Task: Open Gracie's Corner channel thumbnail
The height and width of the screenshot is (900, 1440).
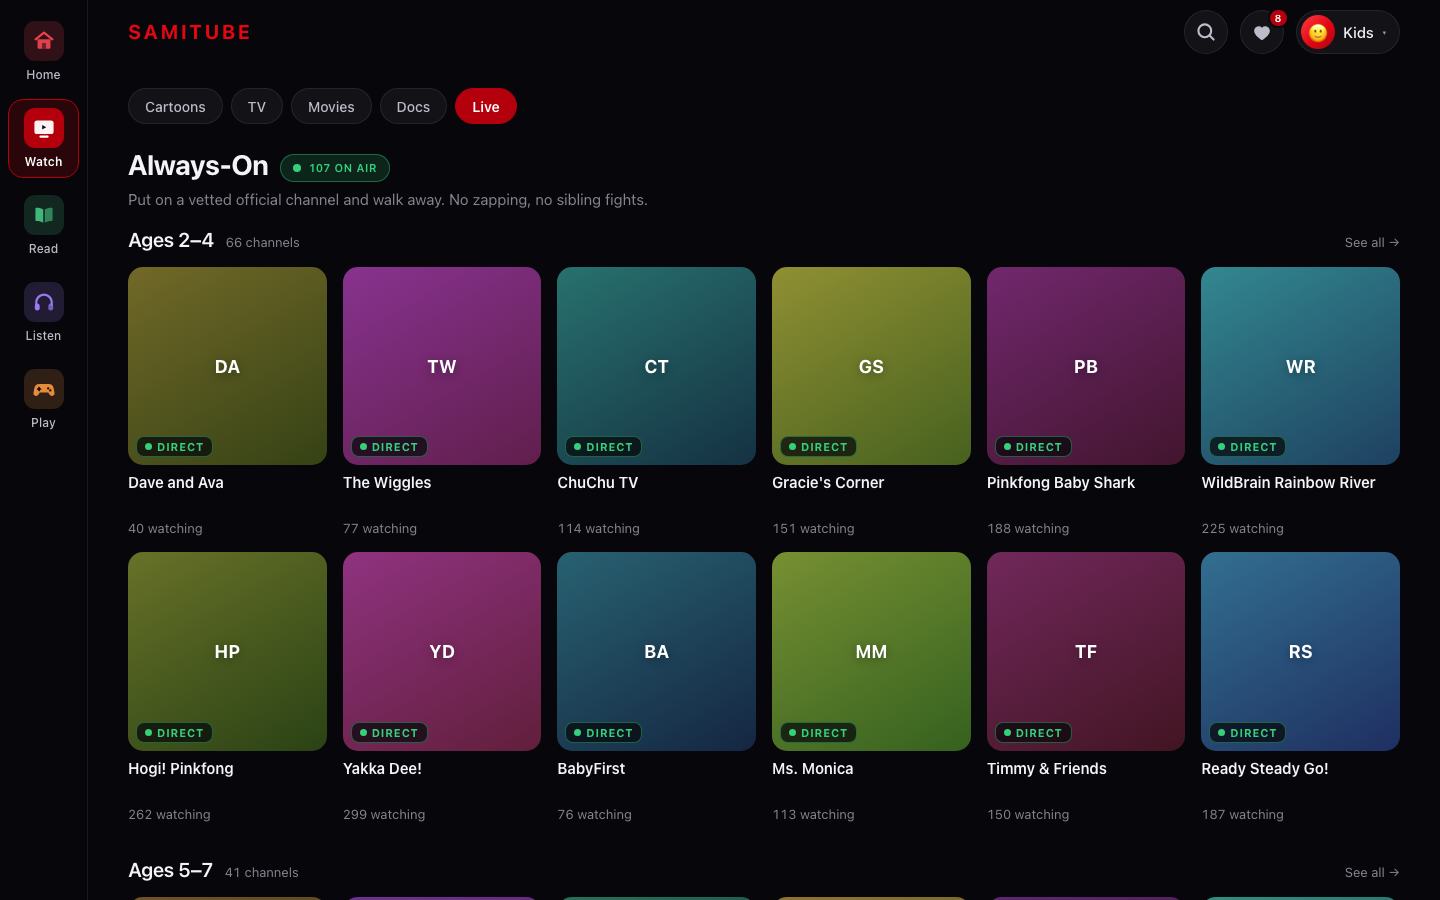Action: click(871, 366)
